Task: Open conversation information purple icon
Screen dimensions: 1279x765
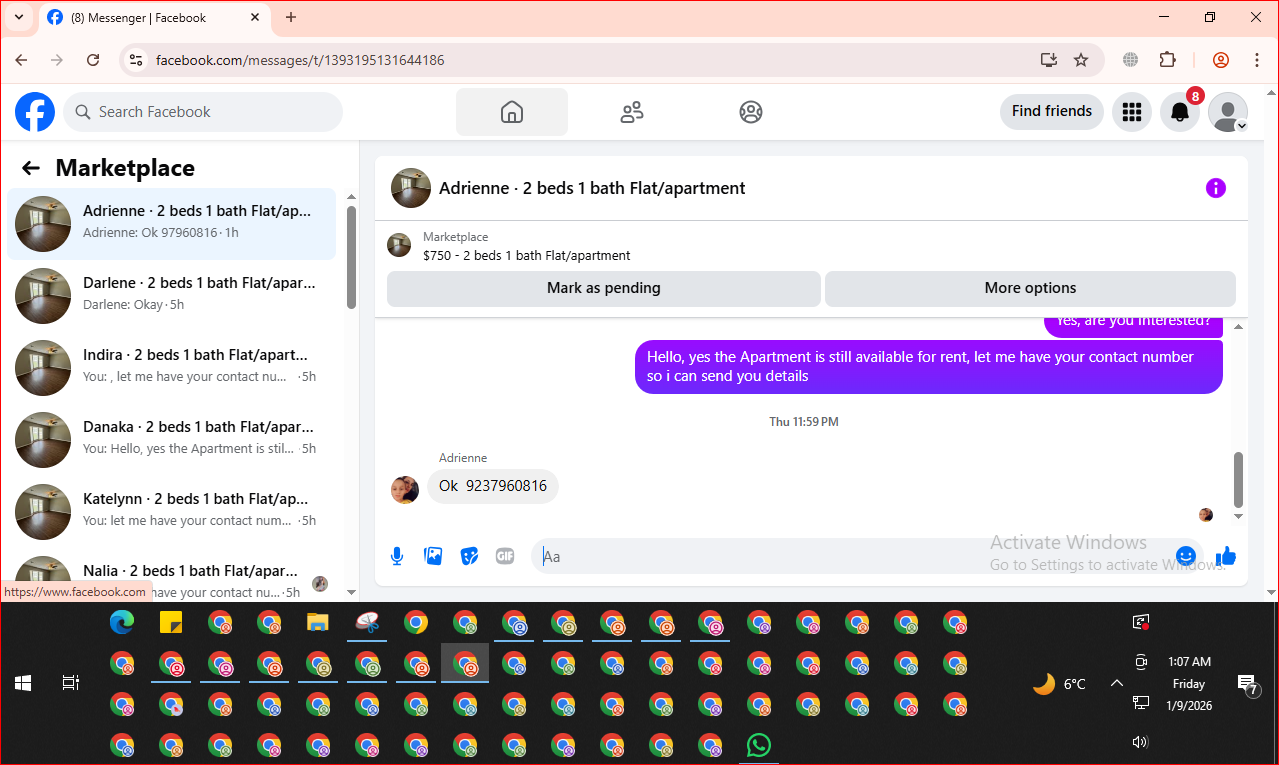Action: [x=1216, y=188]
